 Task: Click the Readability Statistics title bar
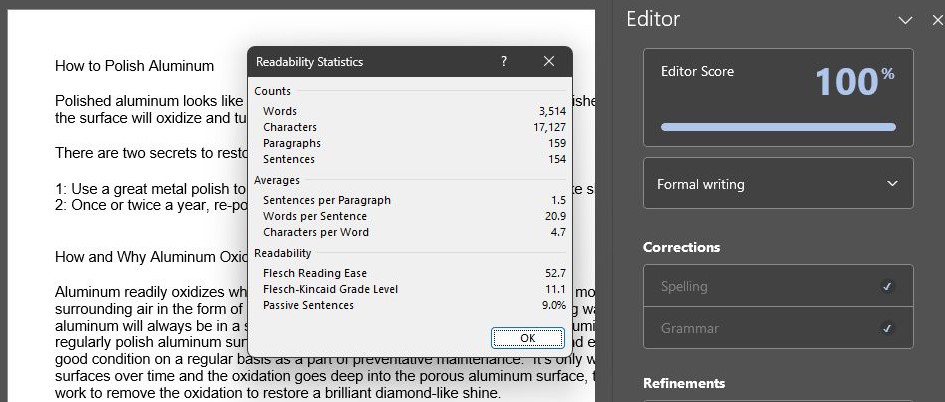click(x=370, y=62)
